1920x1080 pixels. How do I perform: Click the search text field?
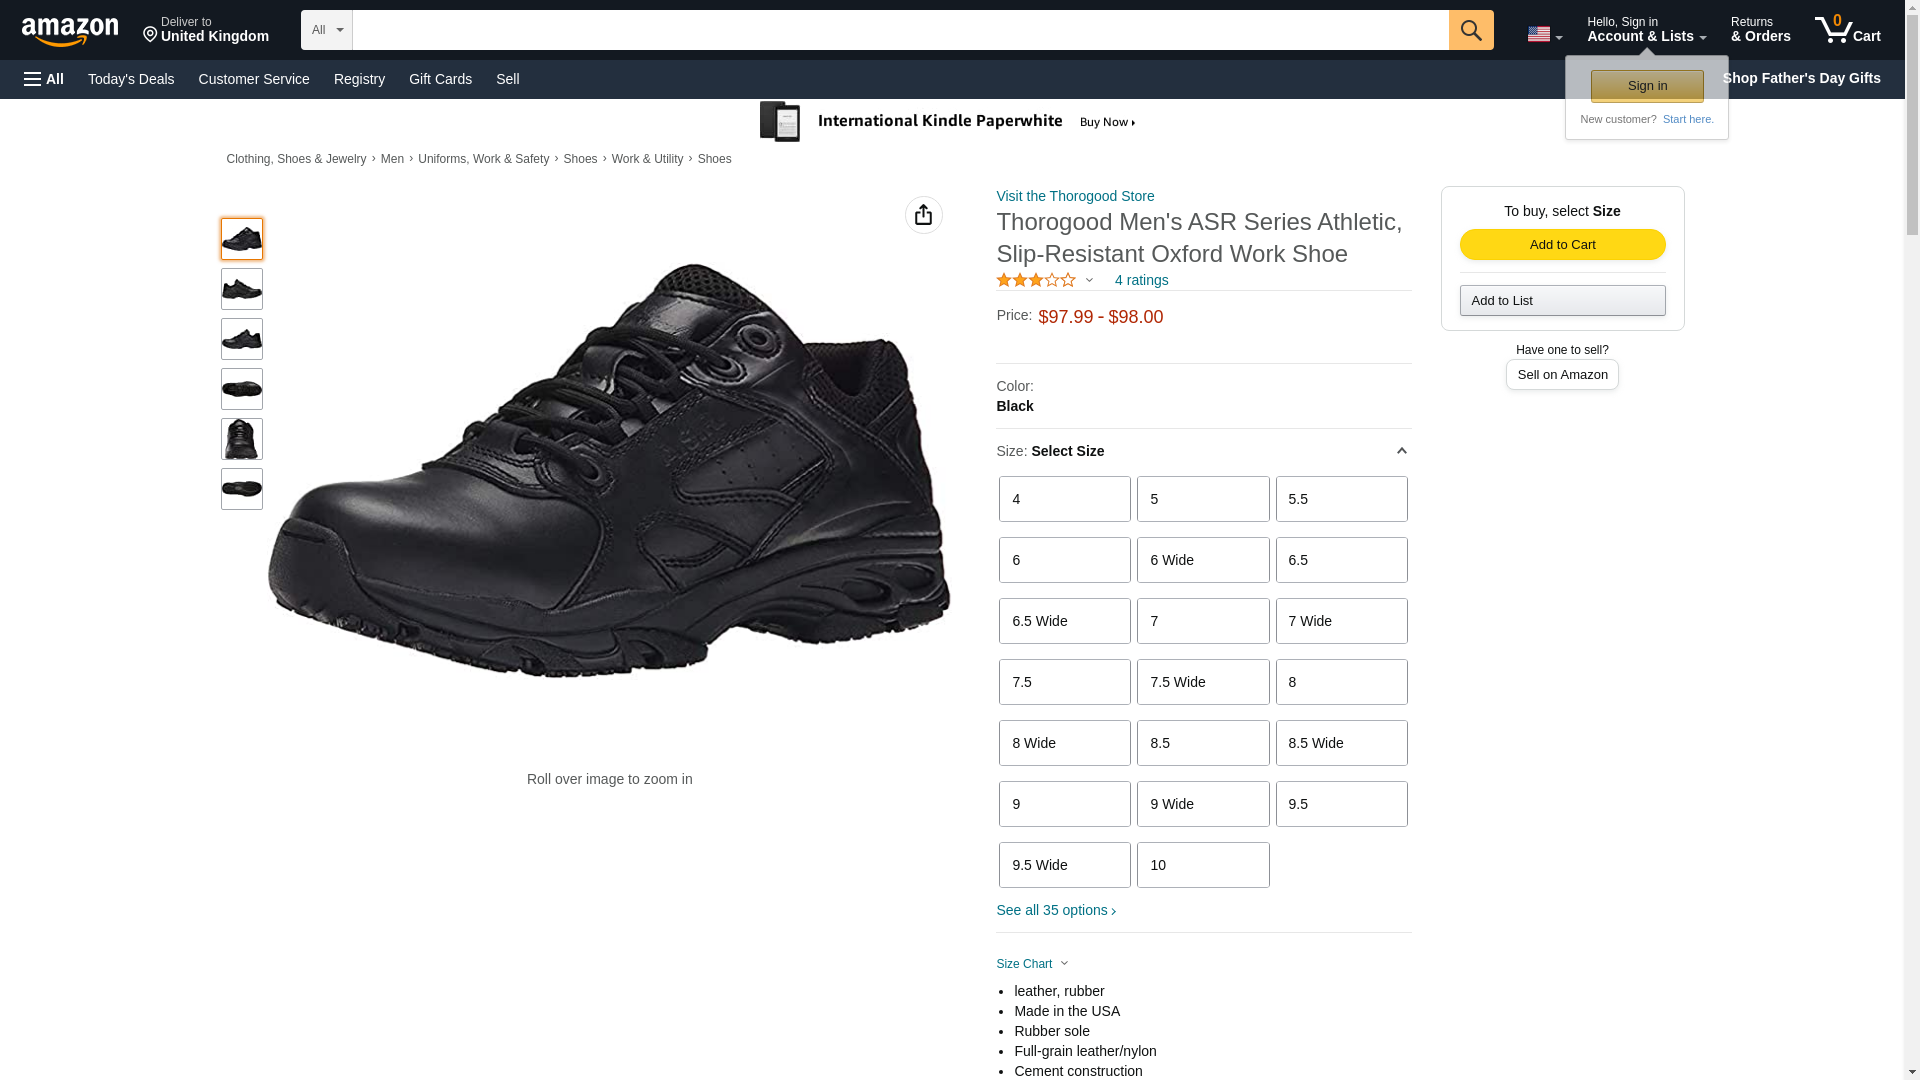click(x=901, y=30)
